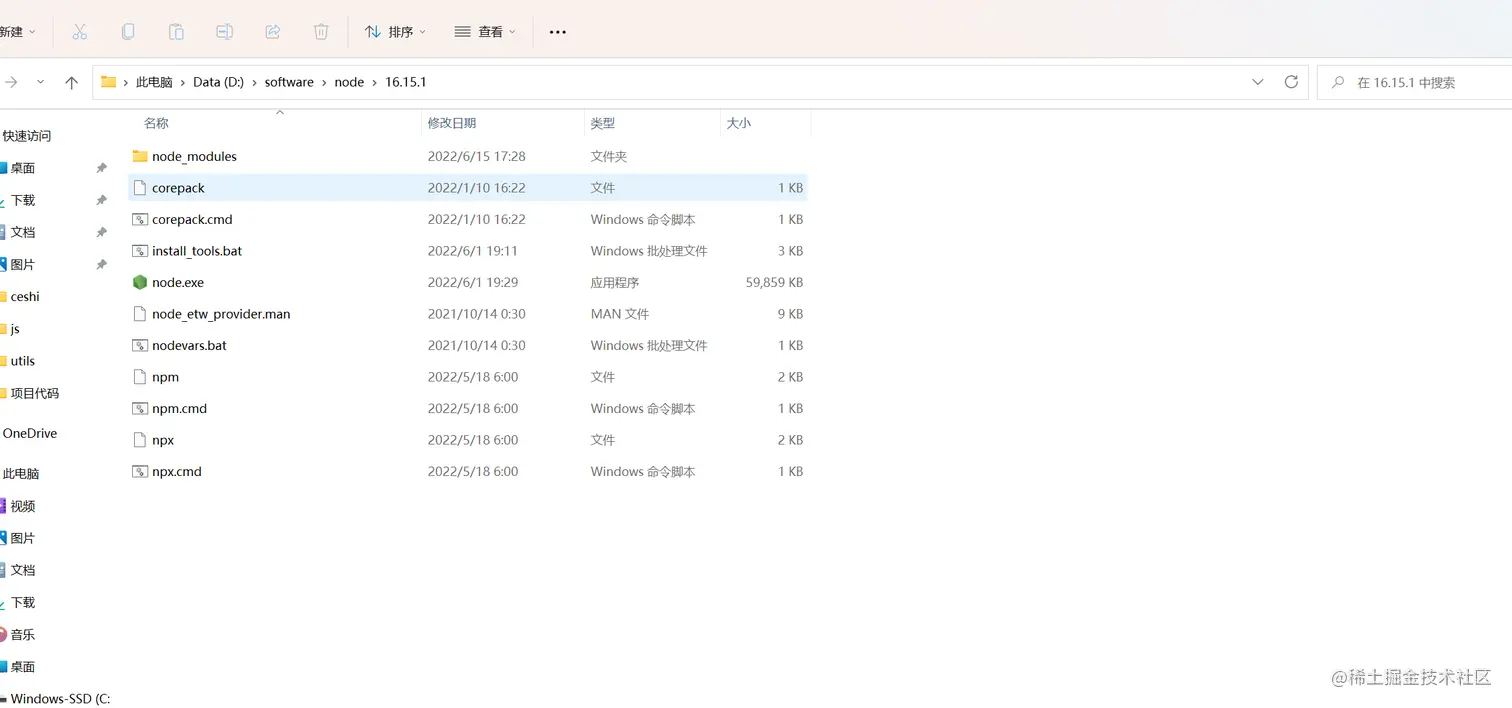Click node in the address breadcrumb
Viewport: 1512px width, 708px height.
[349, 82]
